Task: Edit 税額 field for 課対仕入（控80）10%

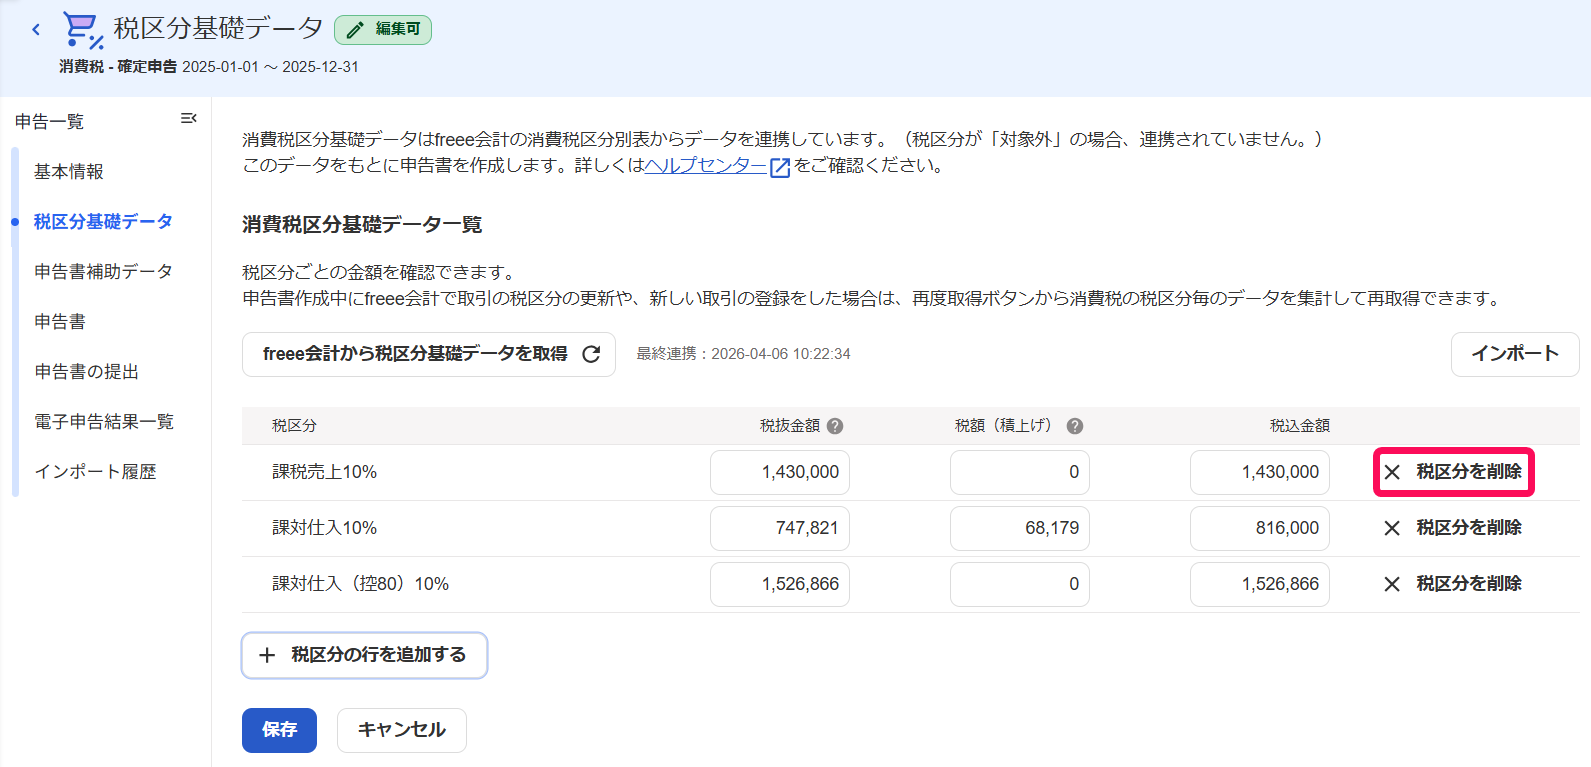Action: [1020, 584]
